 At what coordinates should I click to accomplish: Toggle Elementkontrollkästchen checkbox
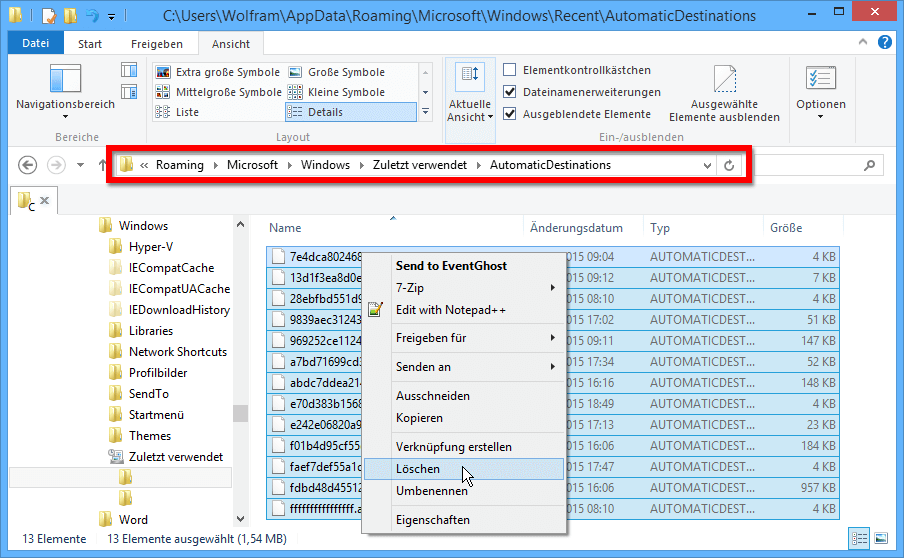[510, 70]
